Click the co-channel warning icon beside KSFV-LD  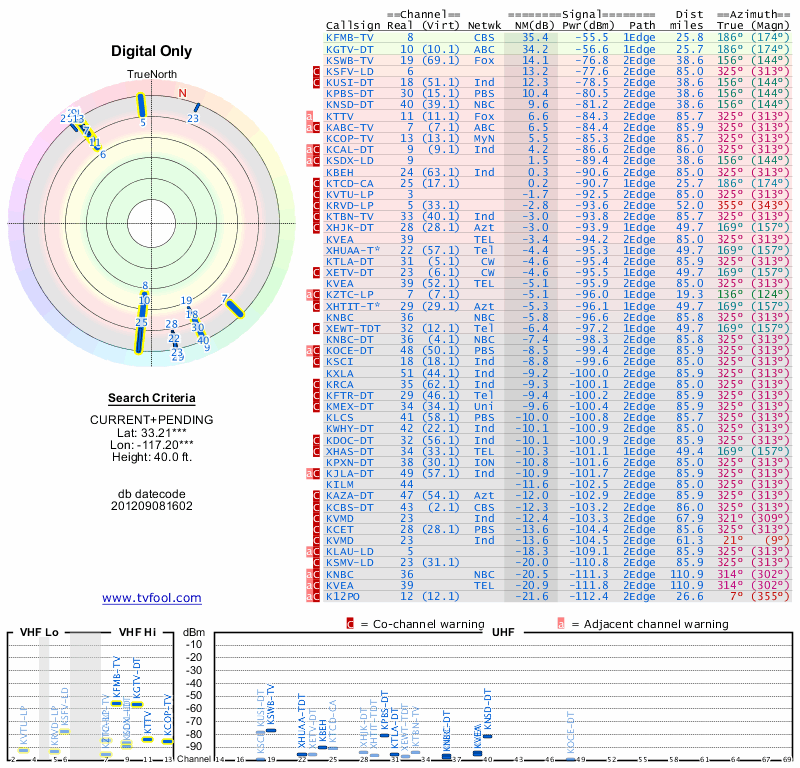point(316,71)
